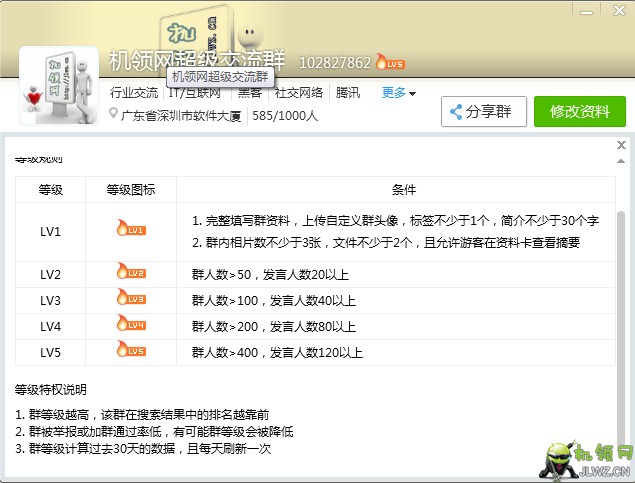Select the 黑客 tag
635x483 pixels.
pyautogui.click(x=249, y=93)
